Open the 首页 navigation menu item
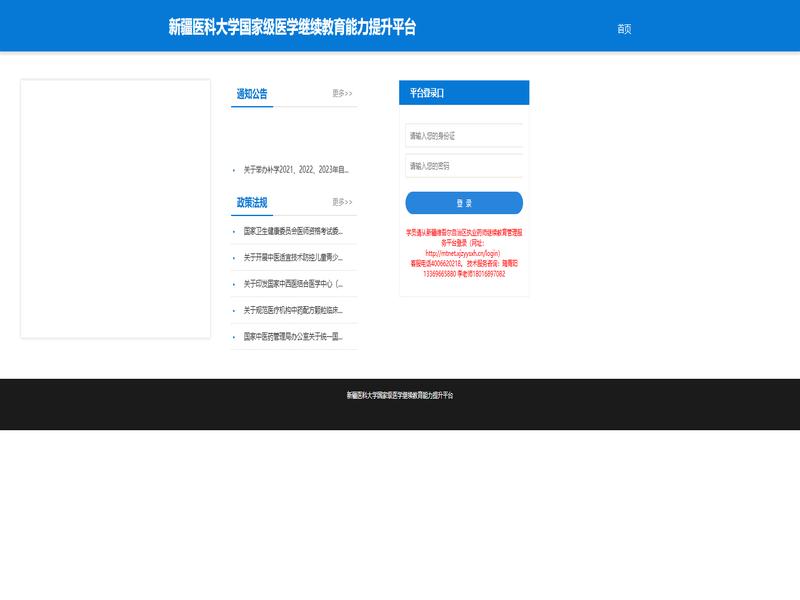The height and width of the screenshot is (600, 800). click(x=624, y=29)
